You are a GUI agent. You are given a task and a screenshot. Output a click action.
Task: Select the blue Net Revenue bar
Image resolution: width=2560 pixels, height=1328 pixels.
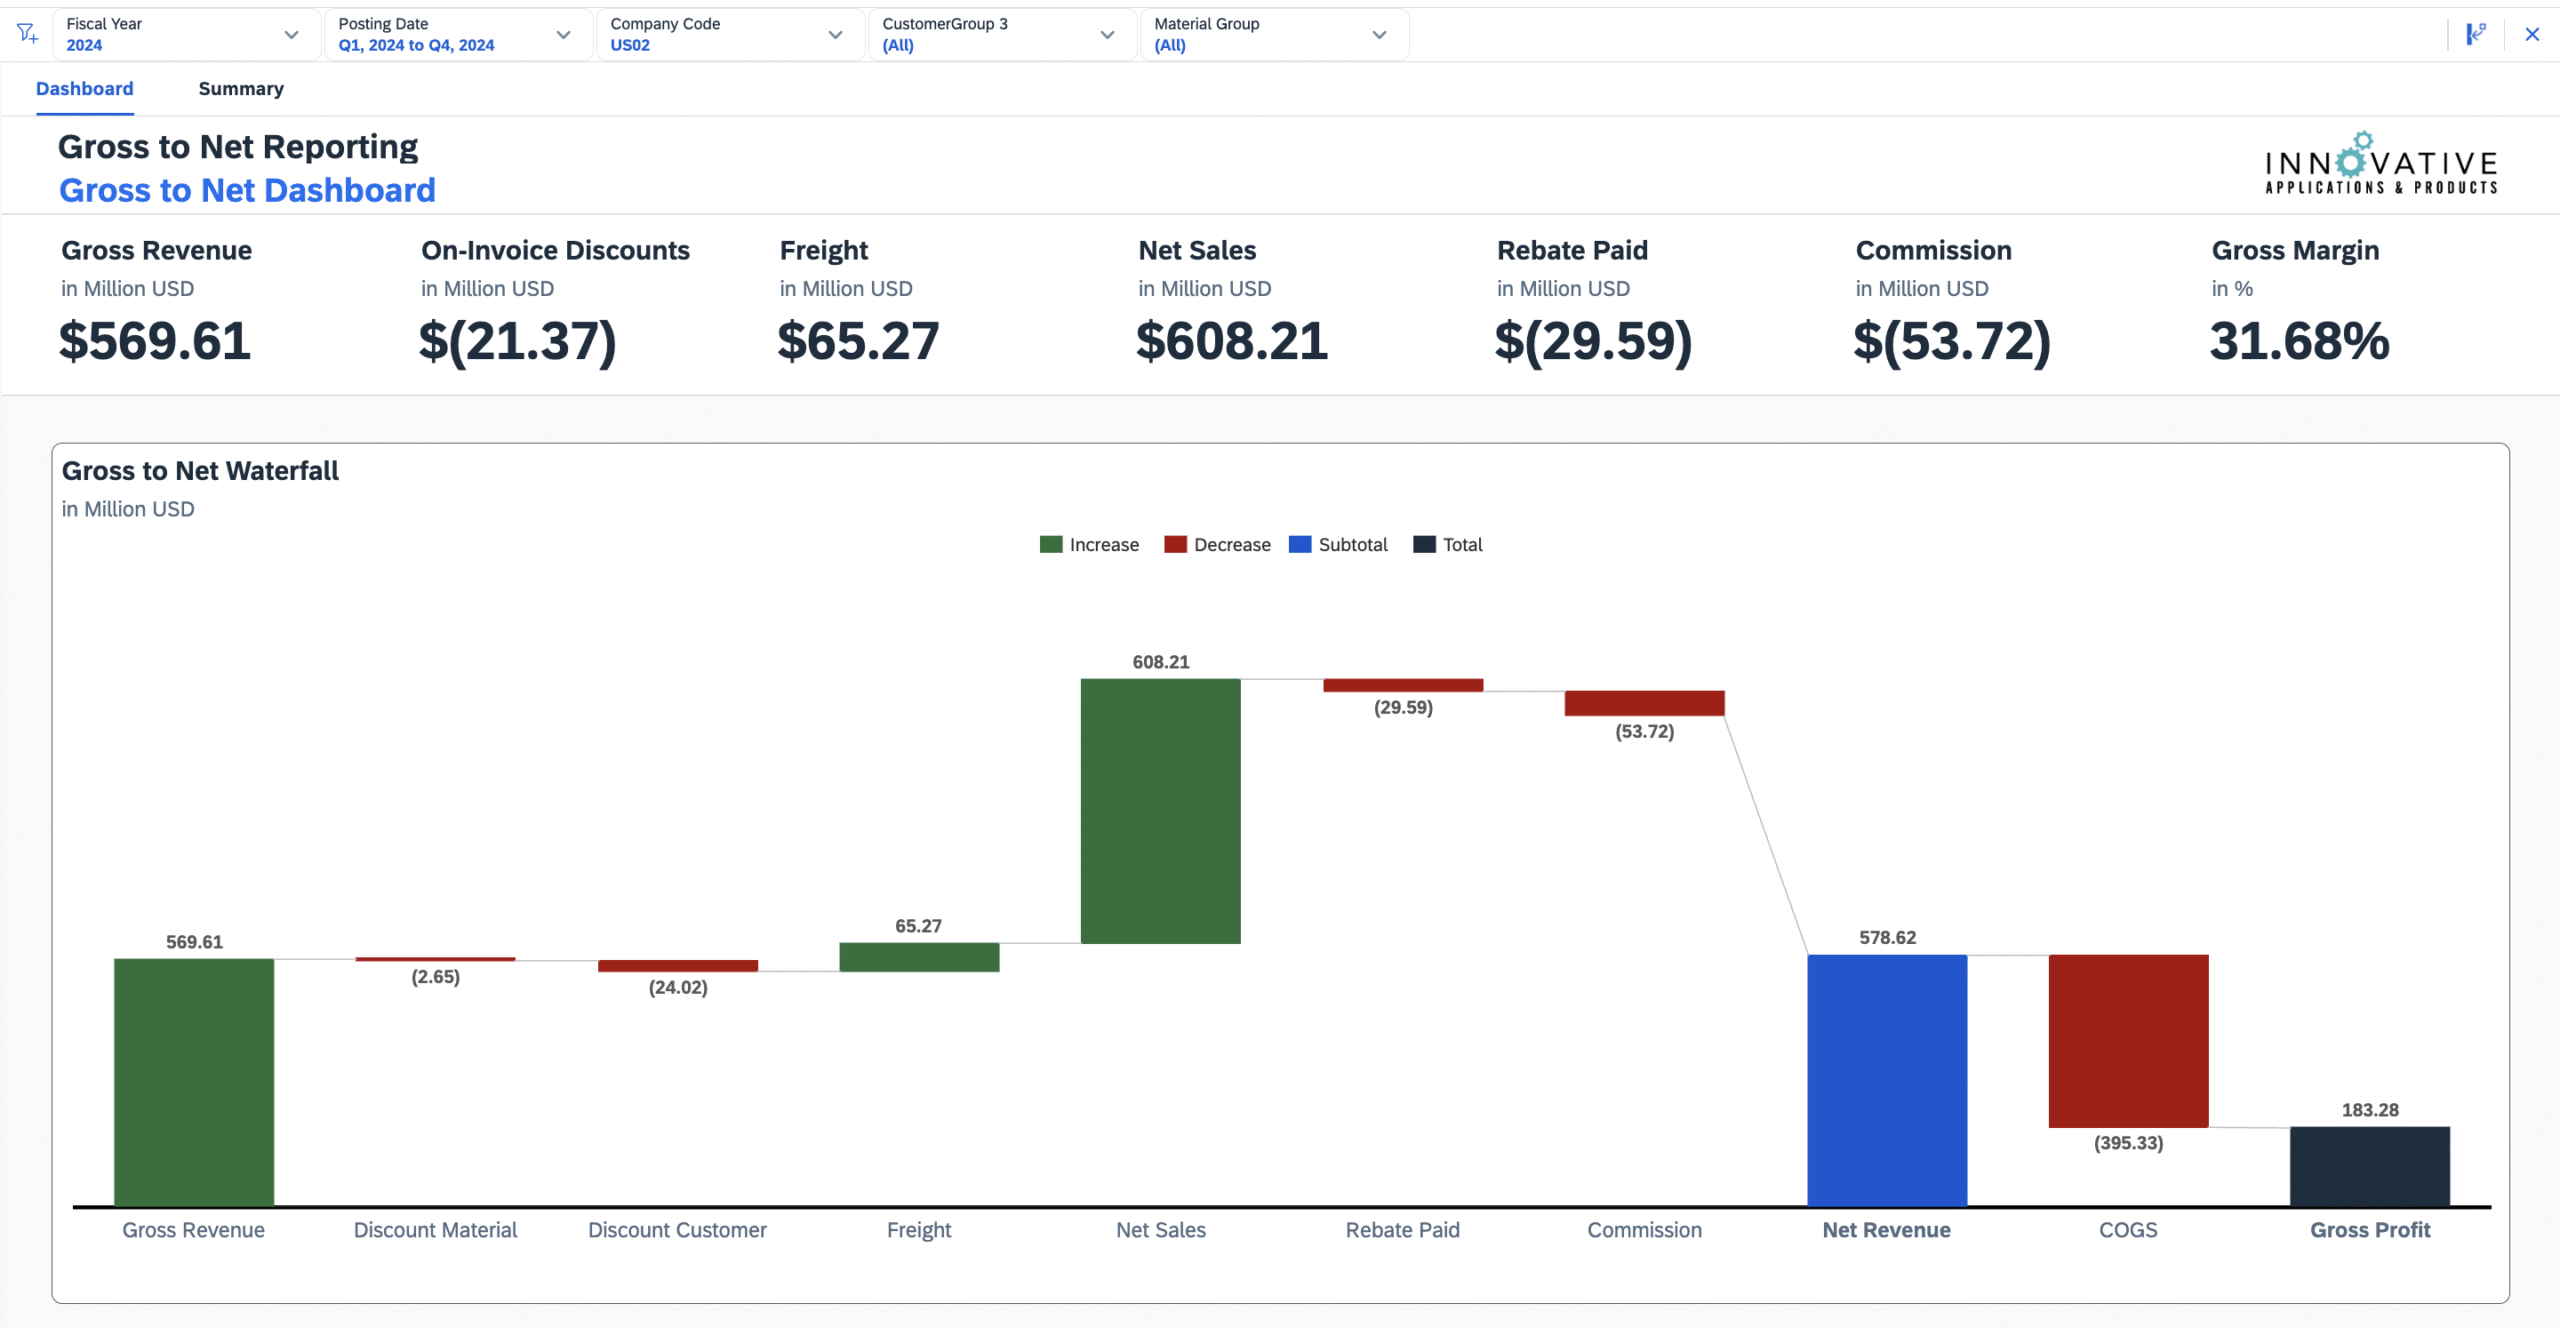(1886, 1080)
